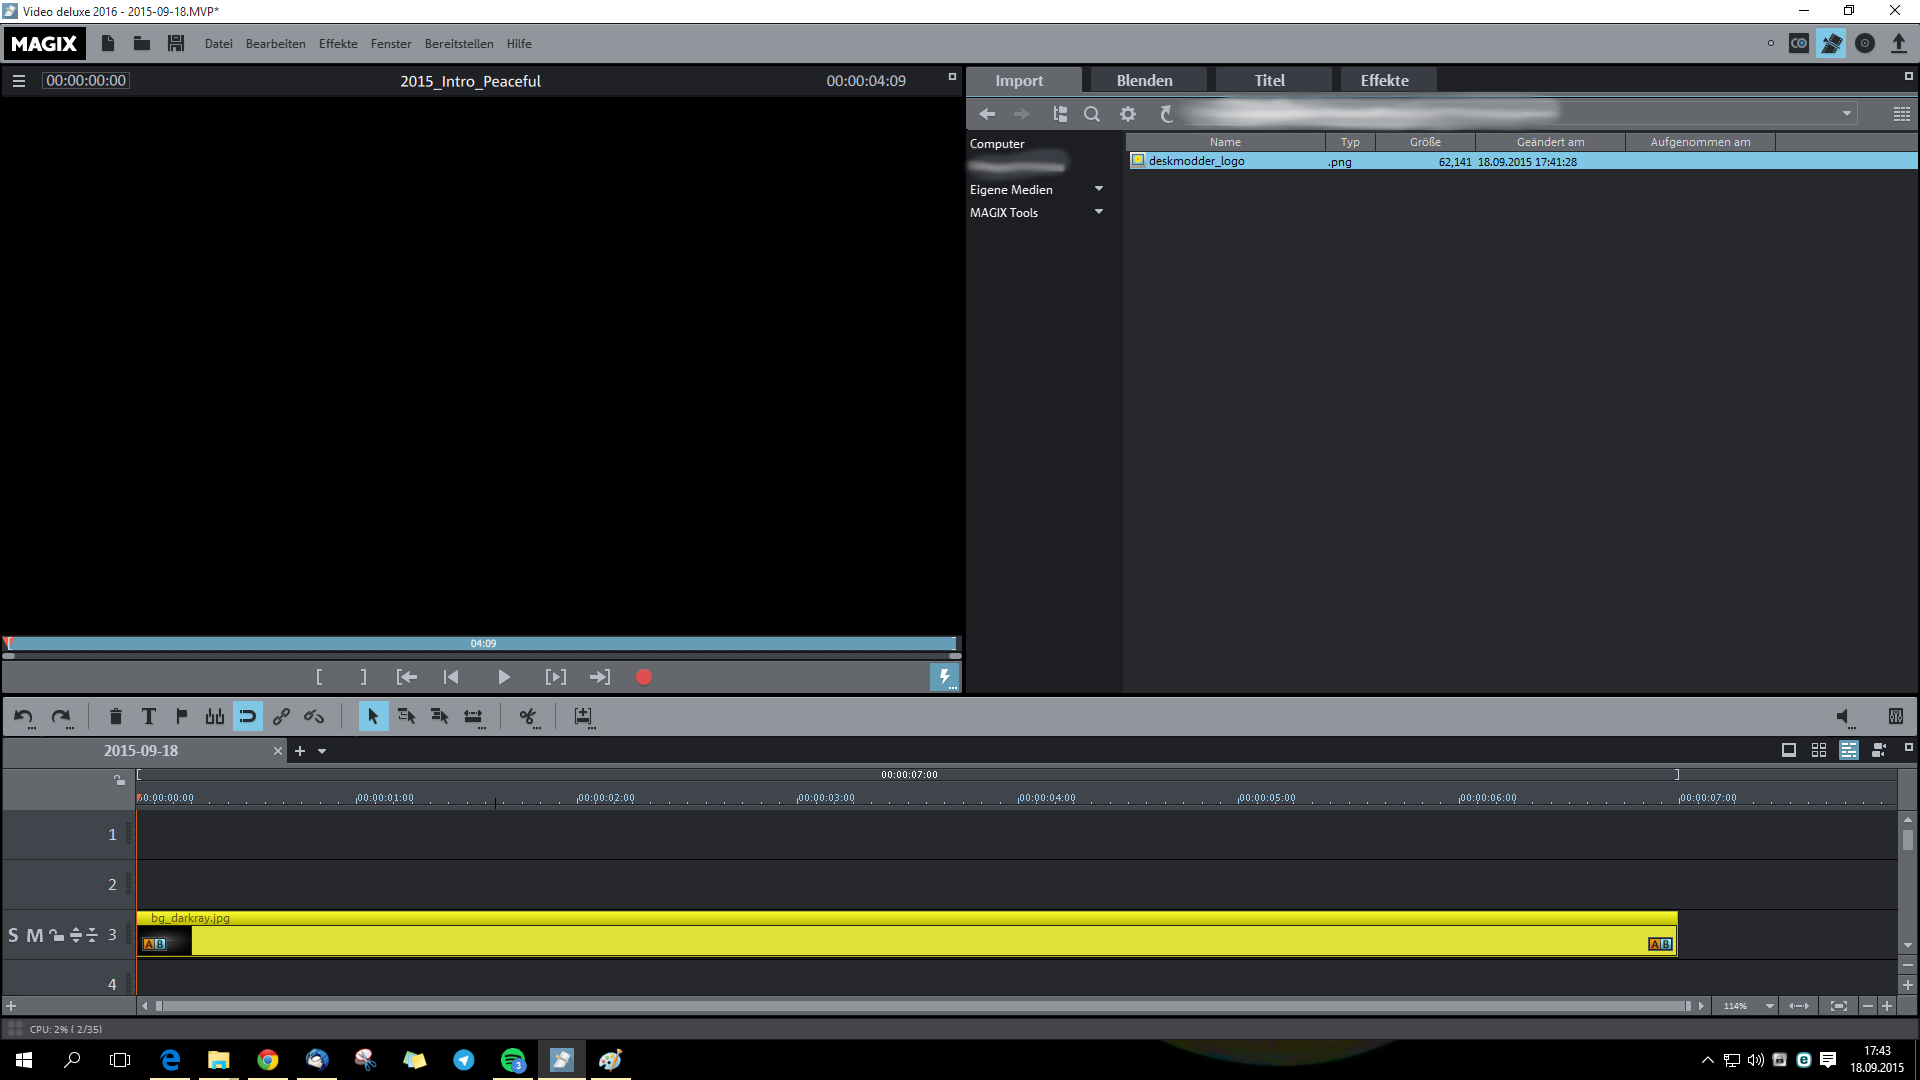Toggle the timeline ruler lock icon
The image size is (1920, 1080).
[x=119, y=780]
